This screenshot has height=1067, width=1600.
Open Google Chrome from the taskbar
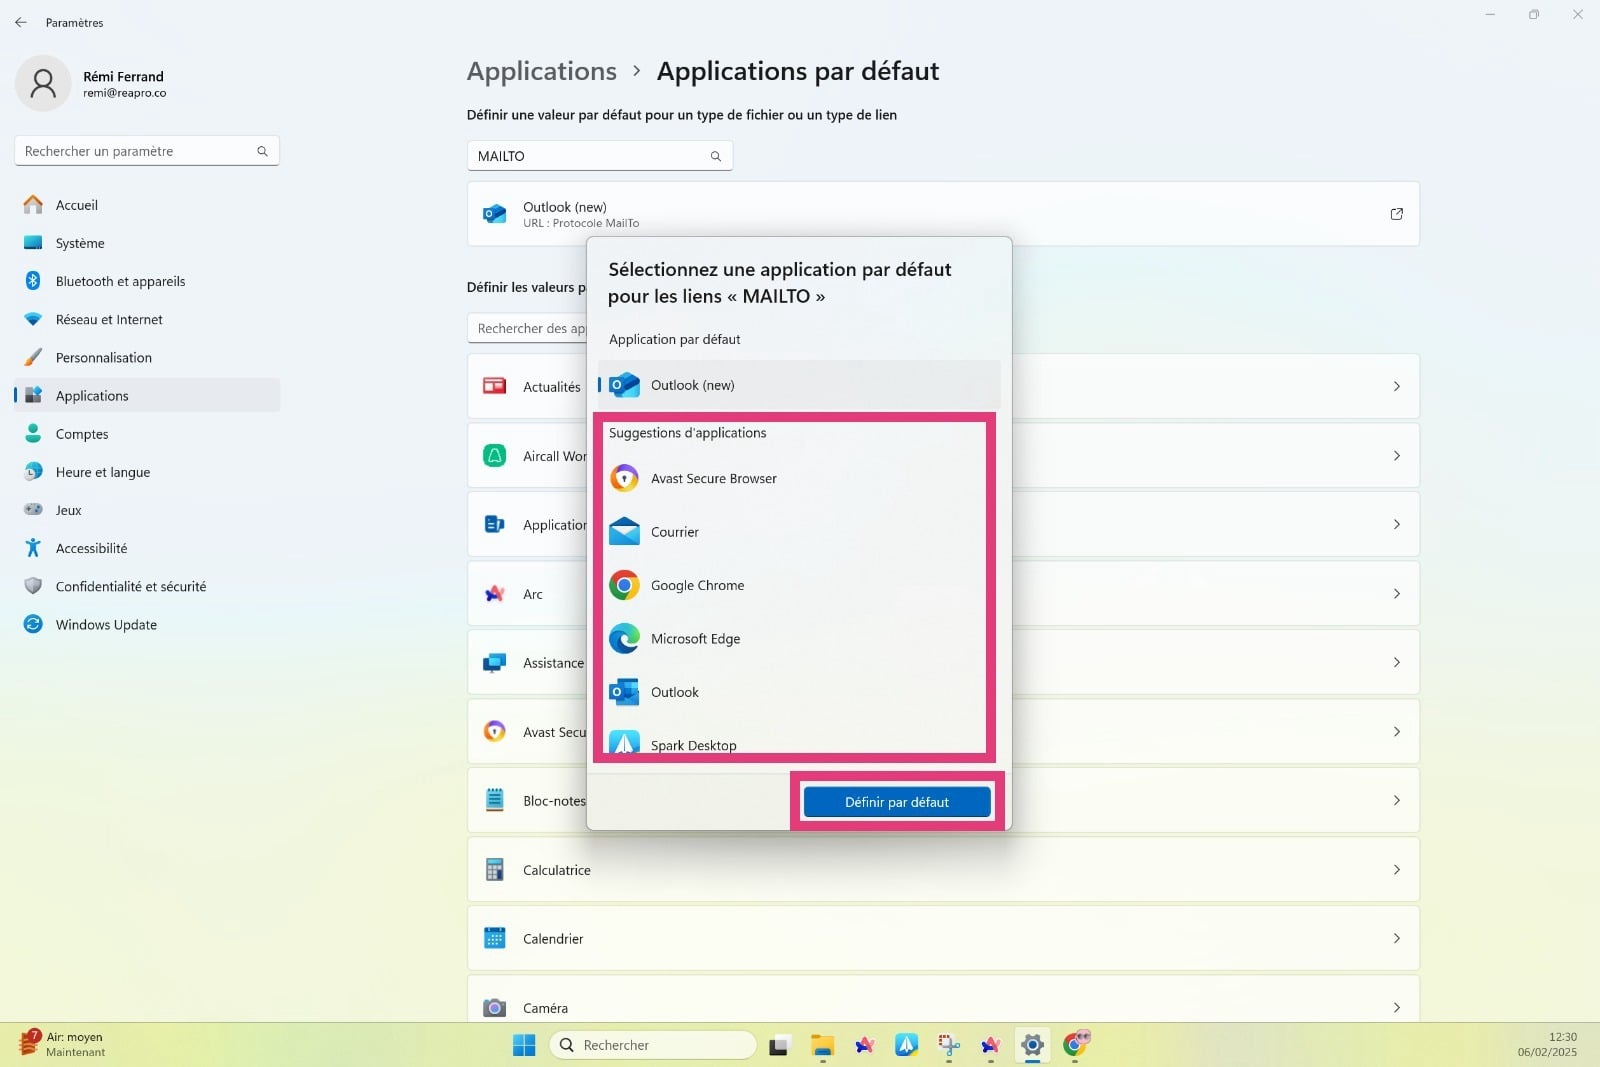[1075, 1045]
